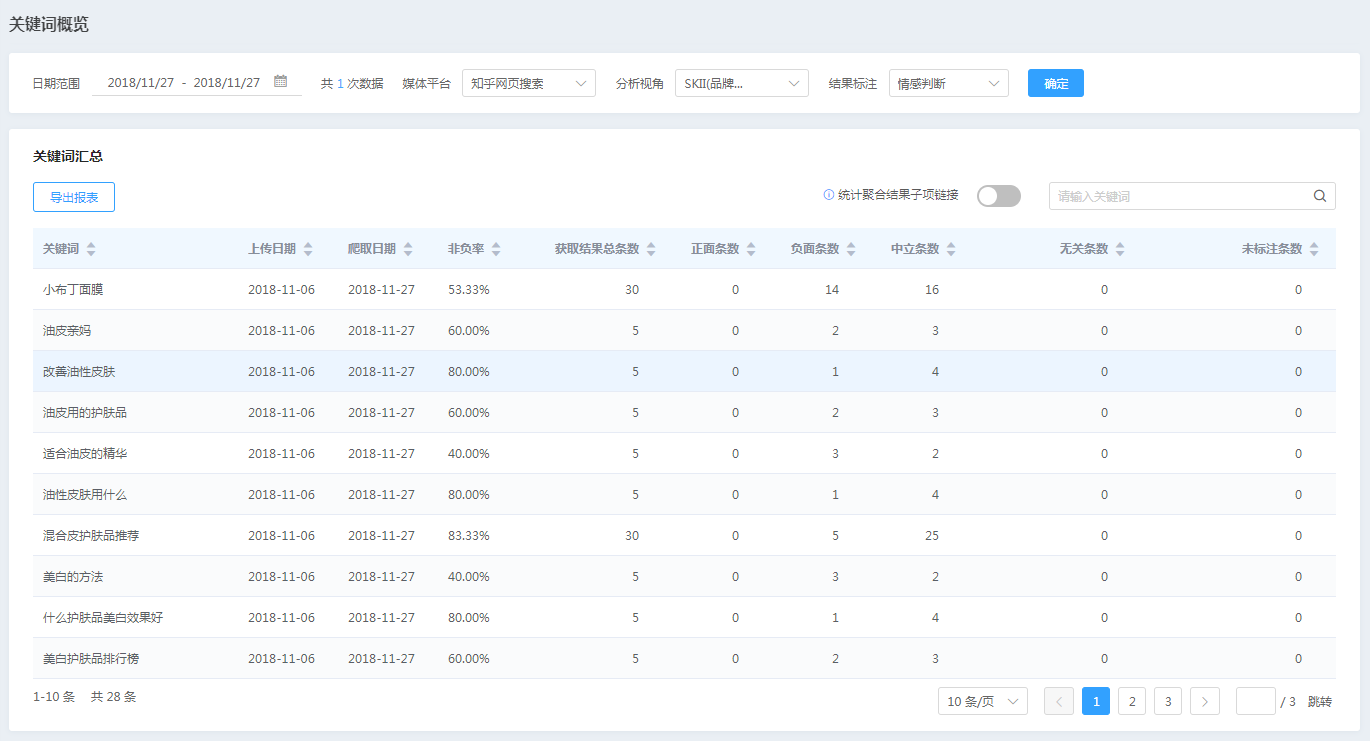Click neutral count 25 in 混合皮护肤品推荐 row

(932, 536)
